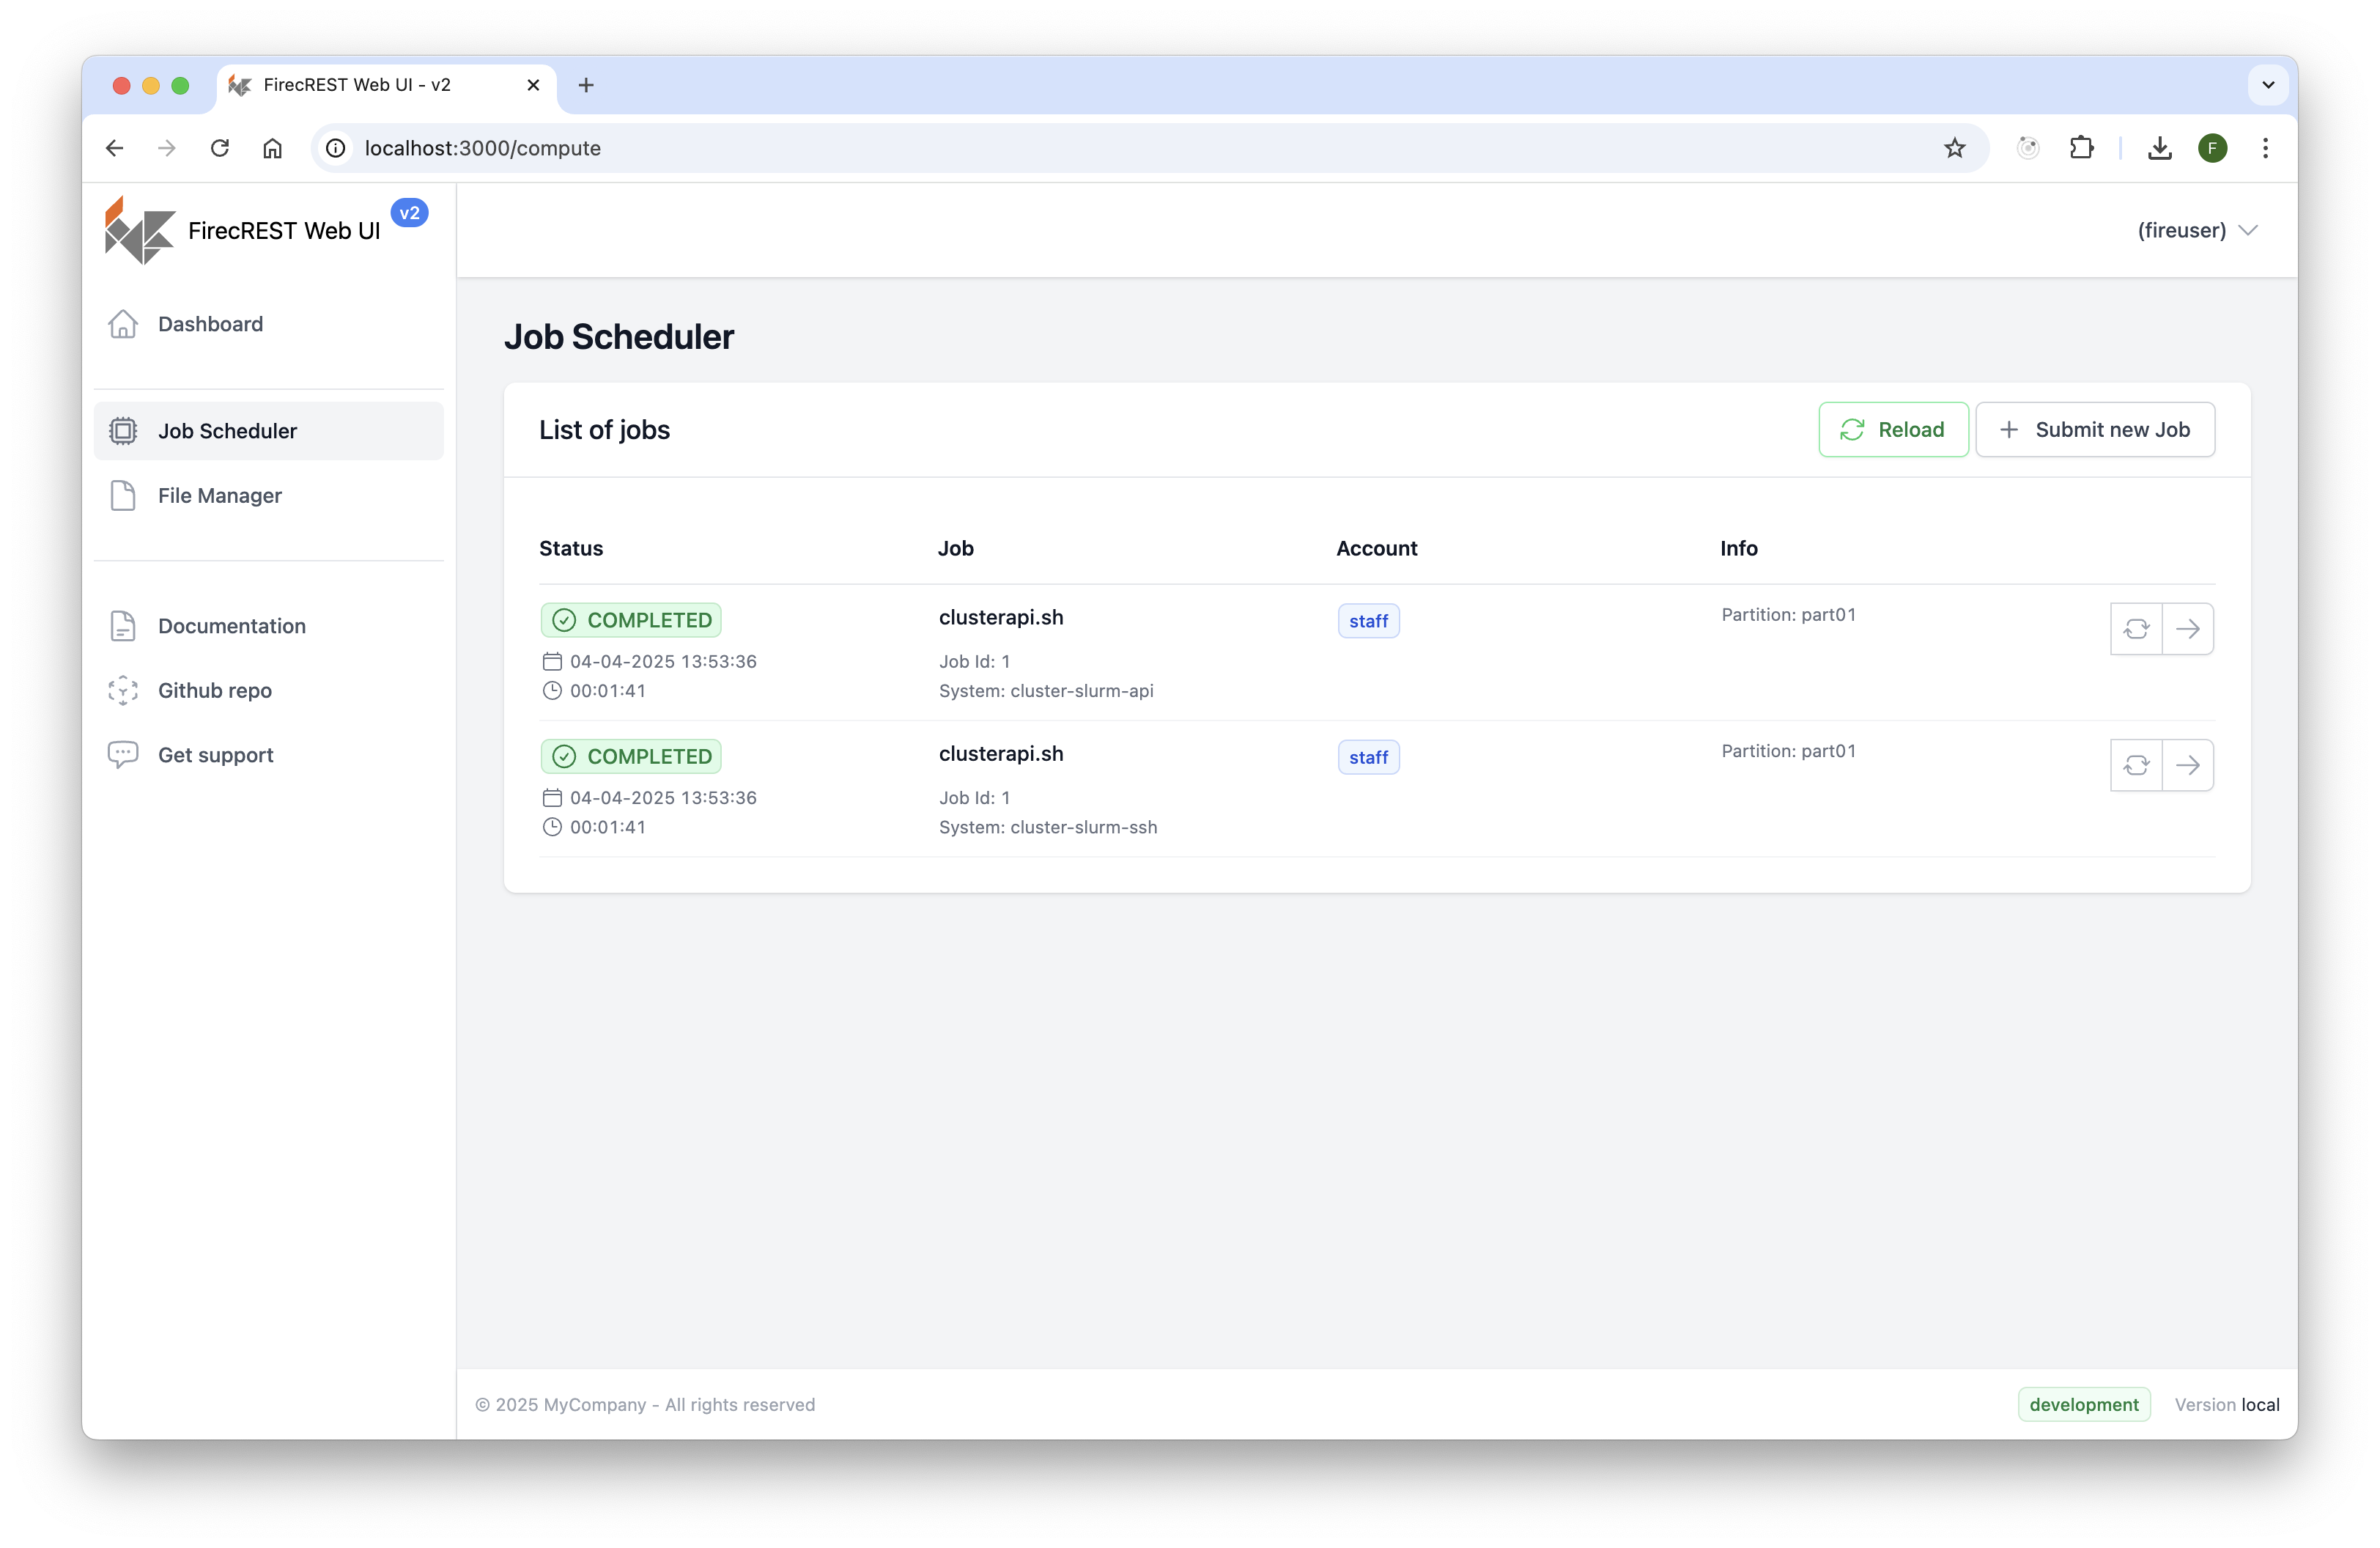Click the browser back arrow

coord(115,148)
